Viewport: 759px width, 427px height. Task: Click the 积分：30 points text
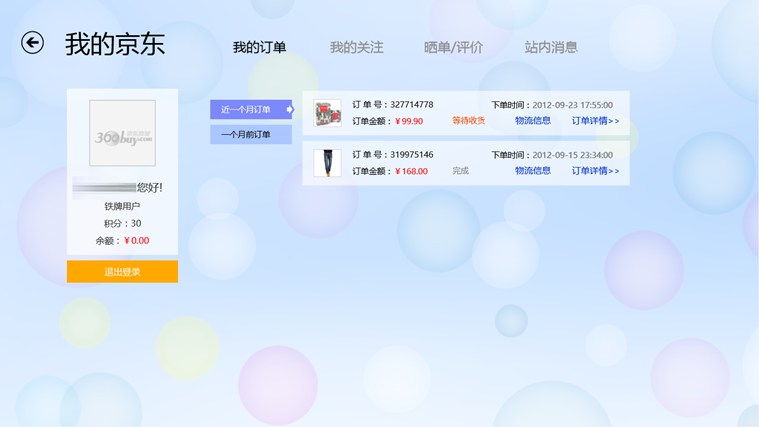(122, 223)
